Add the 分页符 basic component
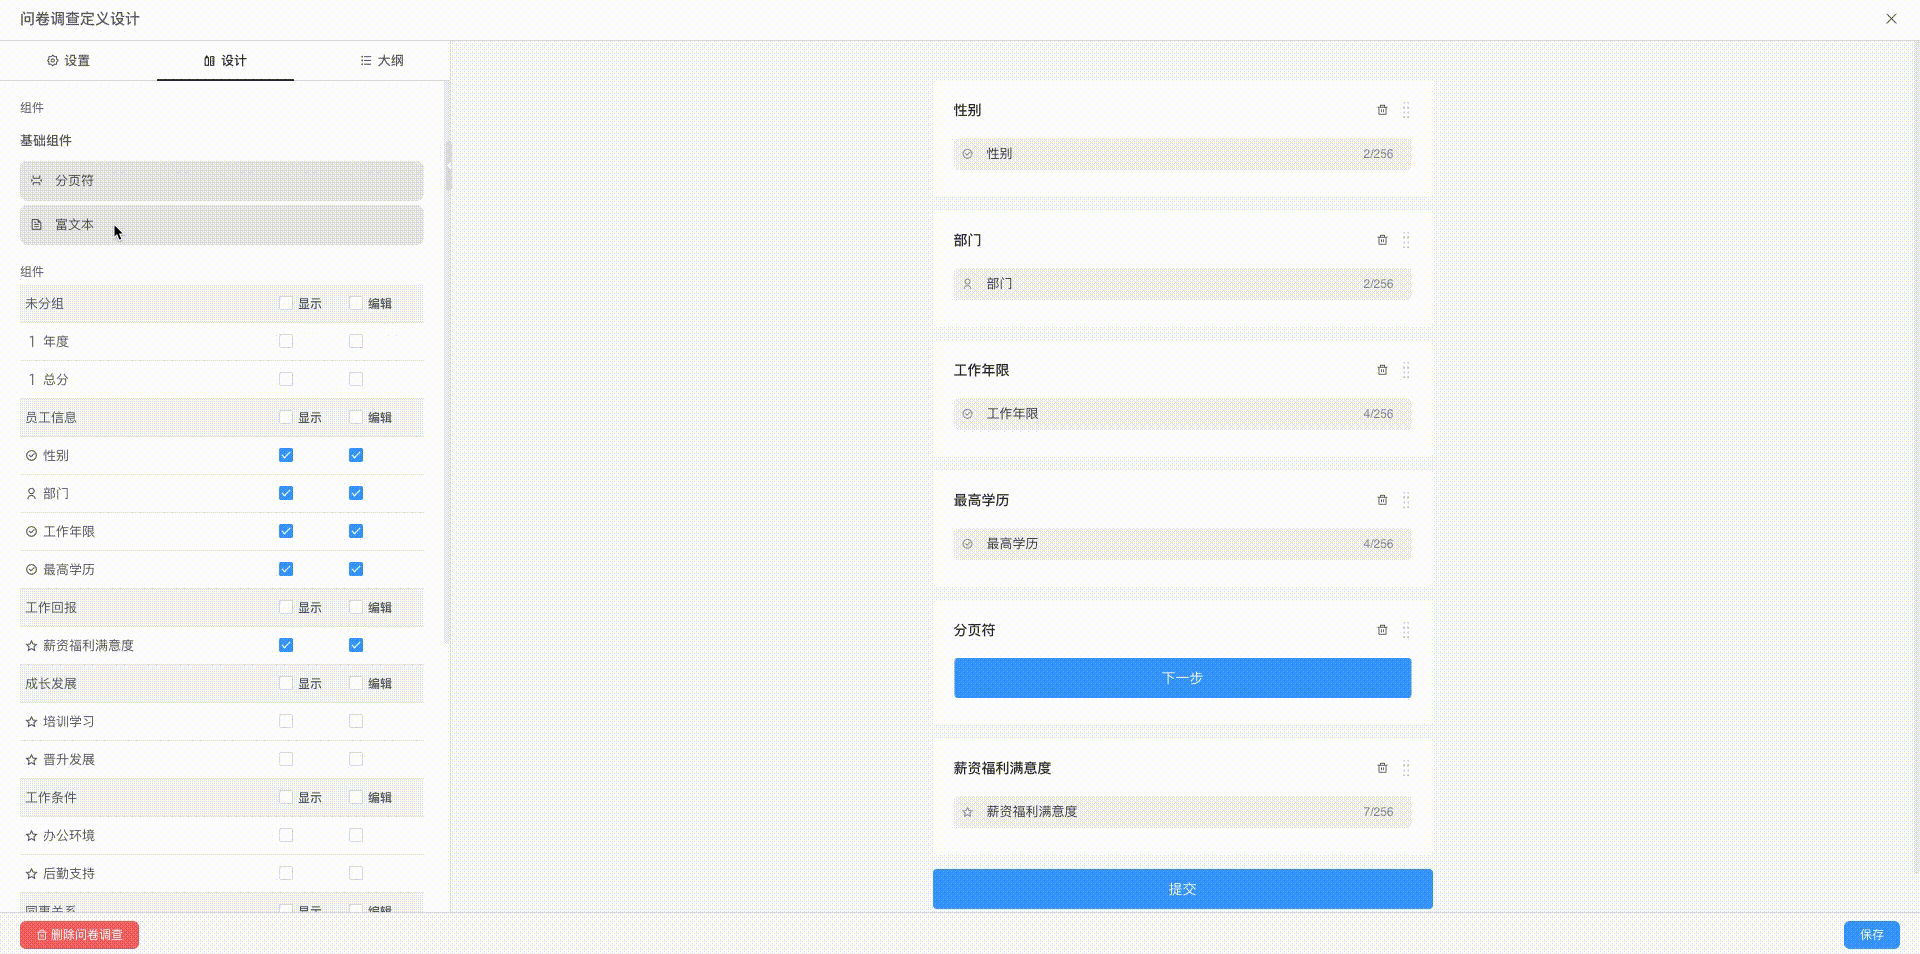 pyautogui.click(x=221, y=181)
